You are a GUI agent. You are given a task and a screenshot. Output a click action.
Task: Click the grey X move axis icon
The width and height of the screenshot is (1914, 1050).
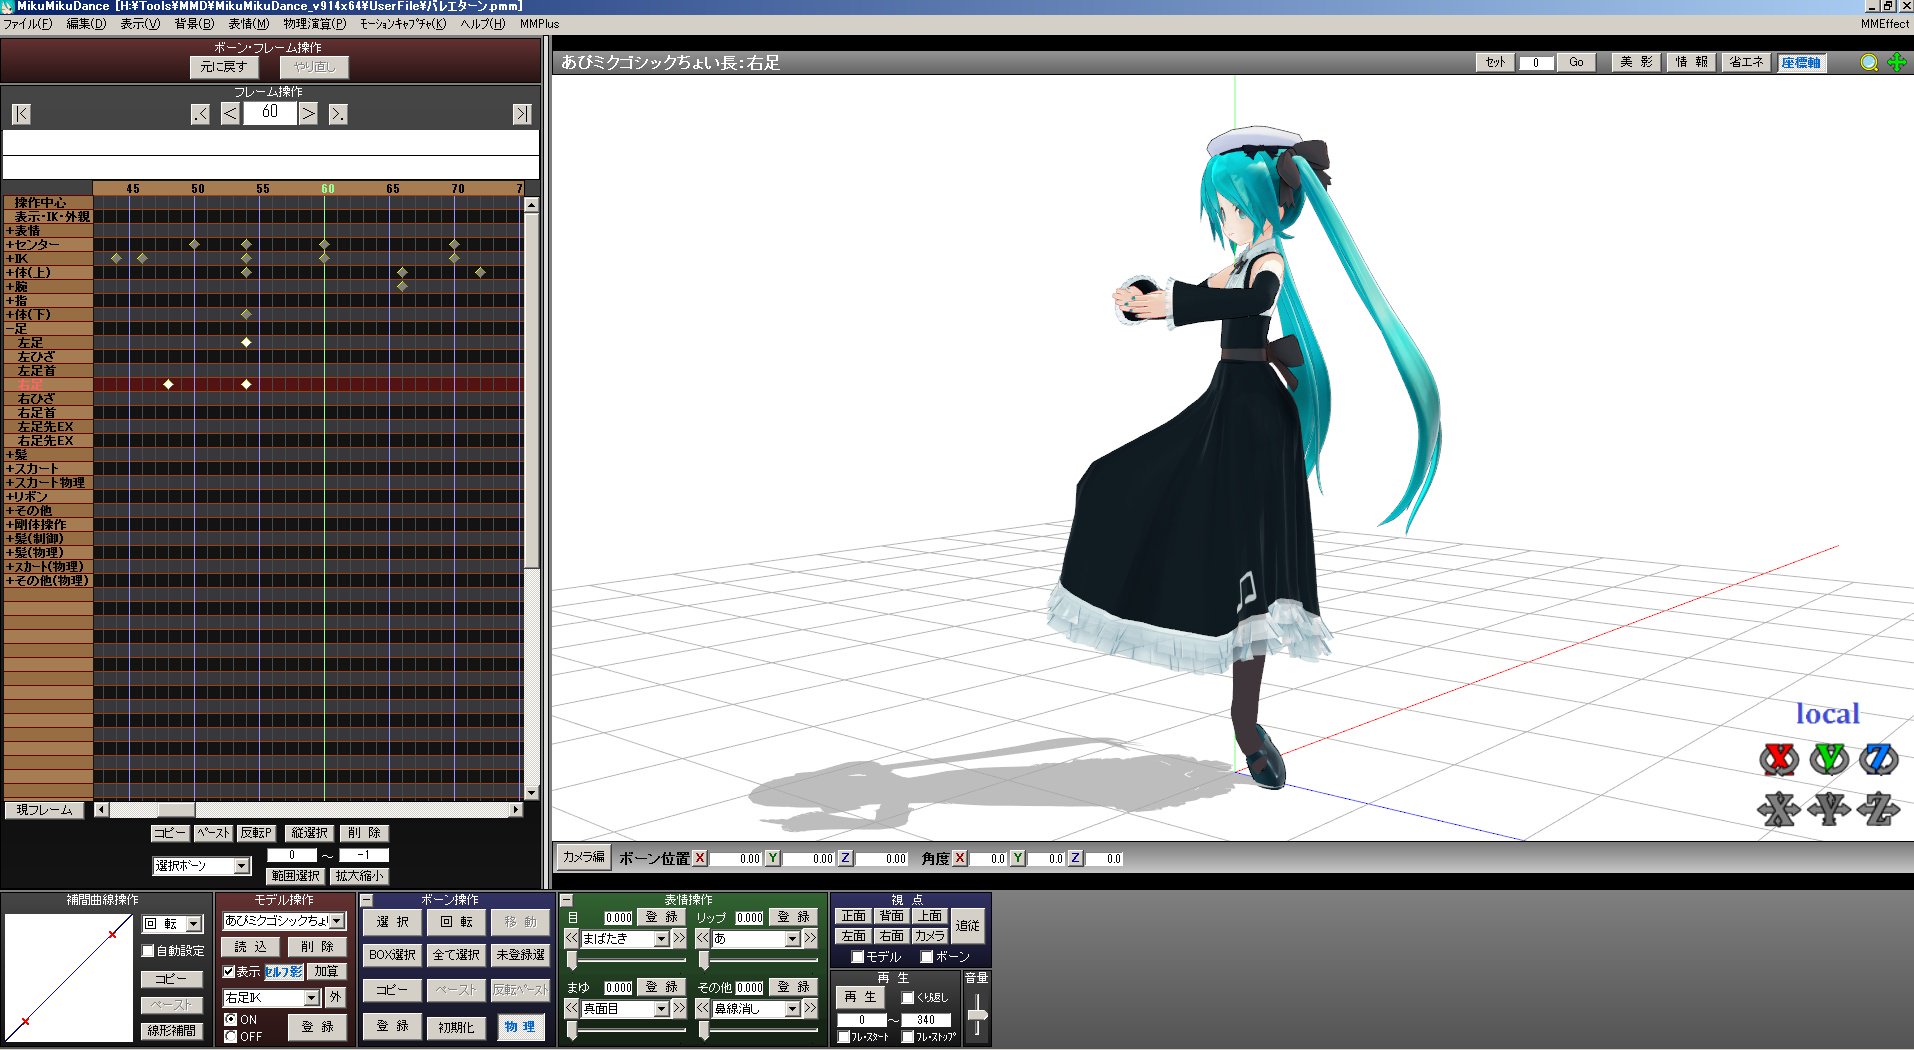[1779, 809]
